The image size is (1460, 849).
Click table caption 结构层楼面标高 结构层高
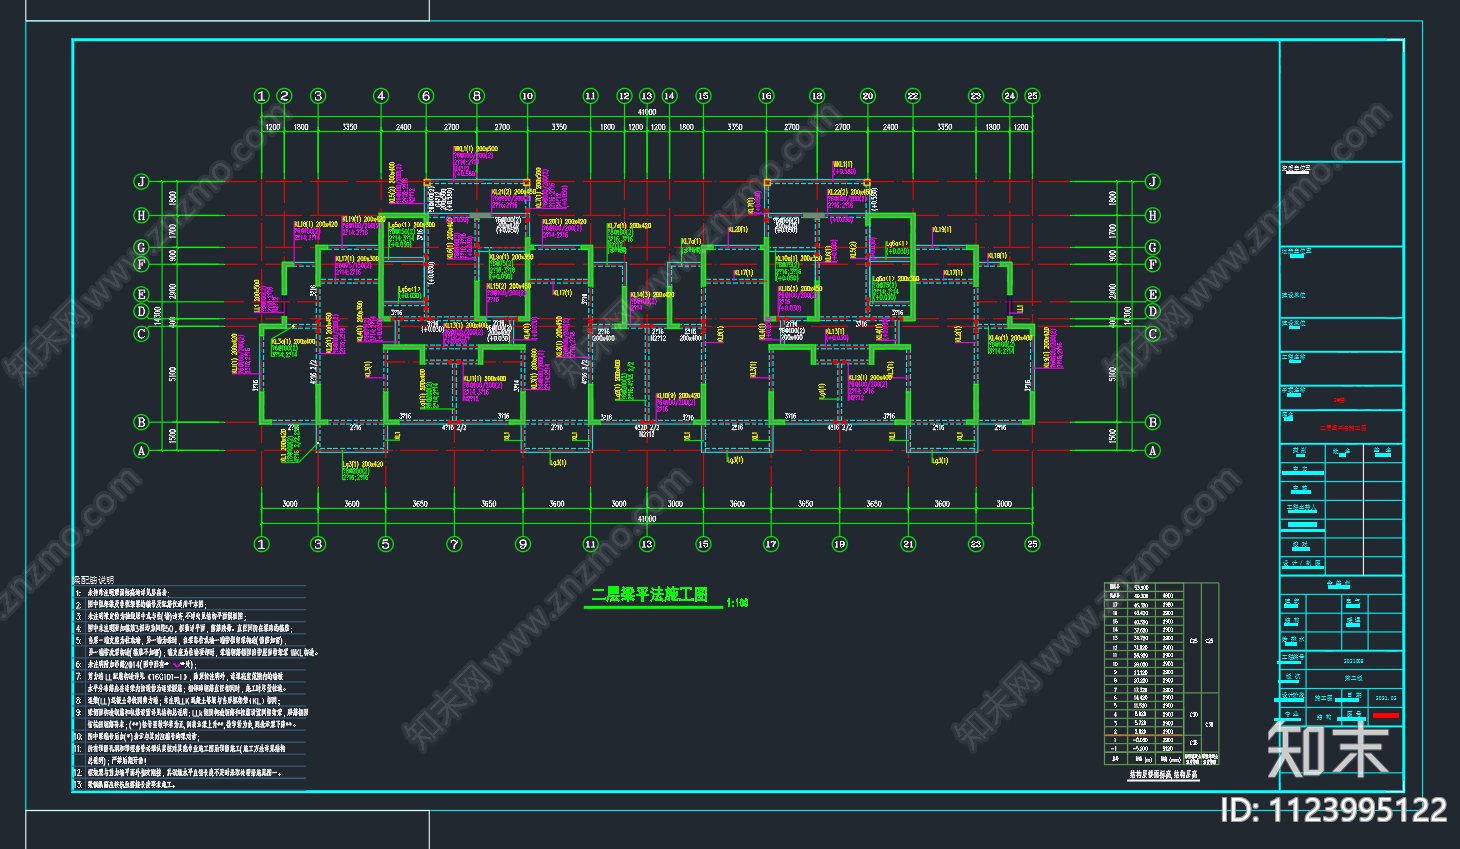1163,774
